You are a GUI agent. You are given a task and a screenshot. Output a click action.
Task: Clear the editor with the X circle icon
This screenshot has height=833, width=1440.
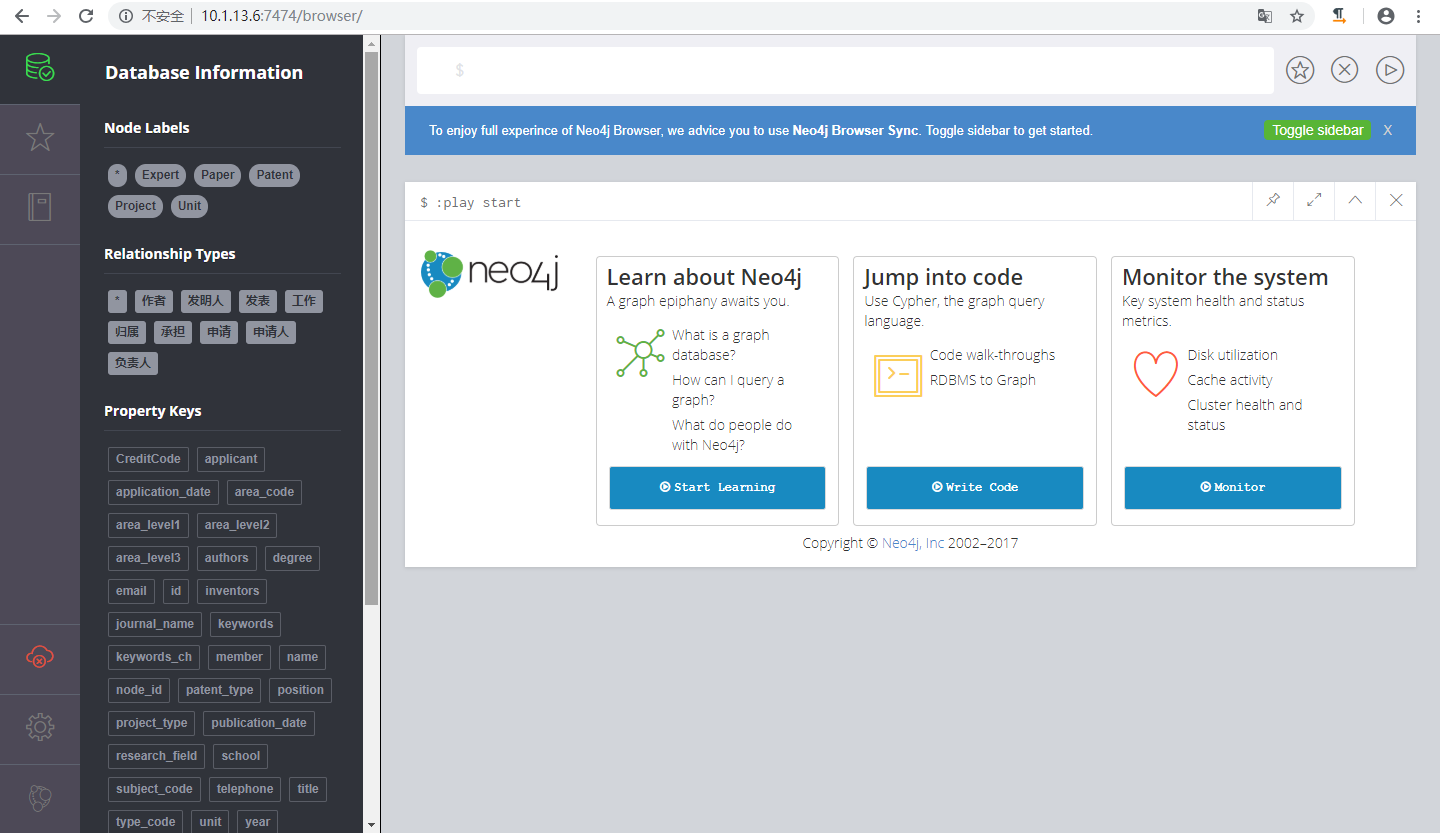[x=1345, y=70]
